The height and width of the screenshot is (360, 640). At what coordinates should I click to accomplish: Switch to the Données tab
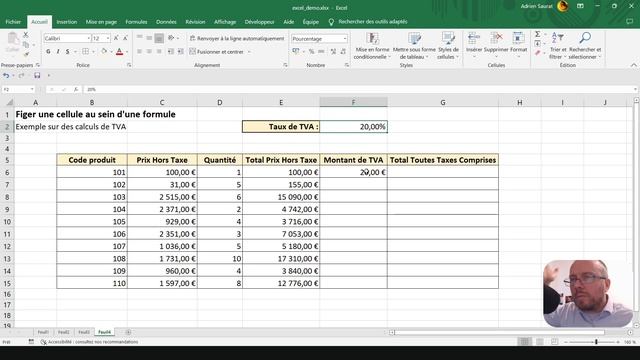(166, 22)
